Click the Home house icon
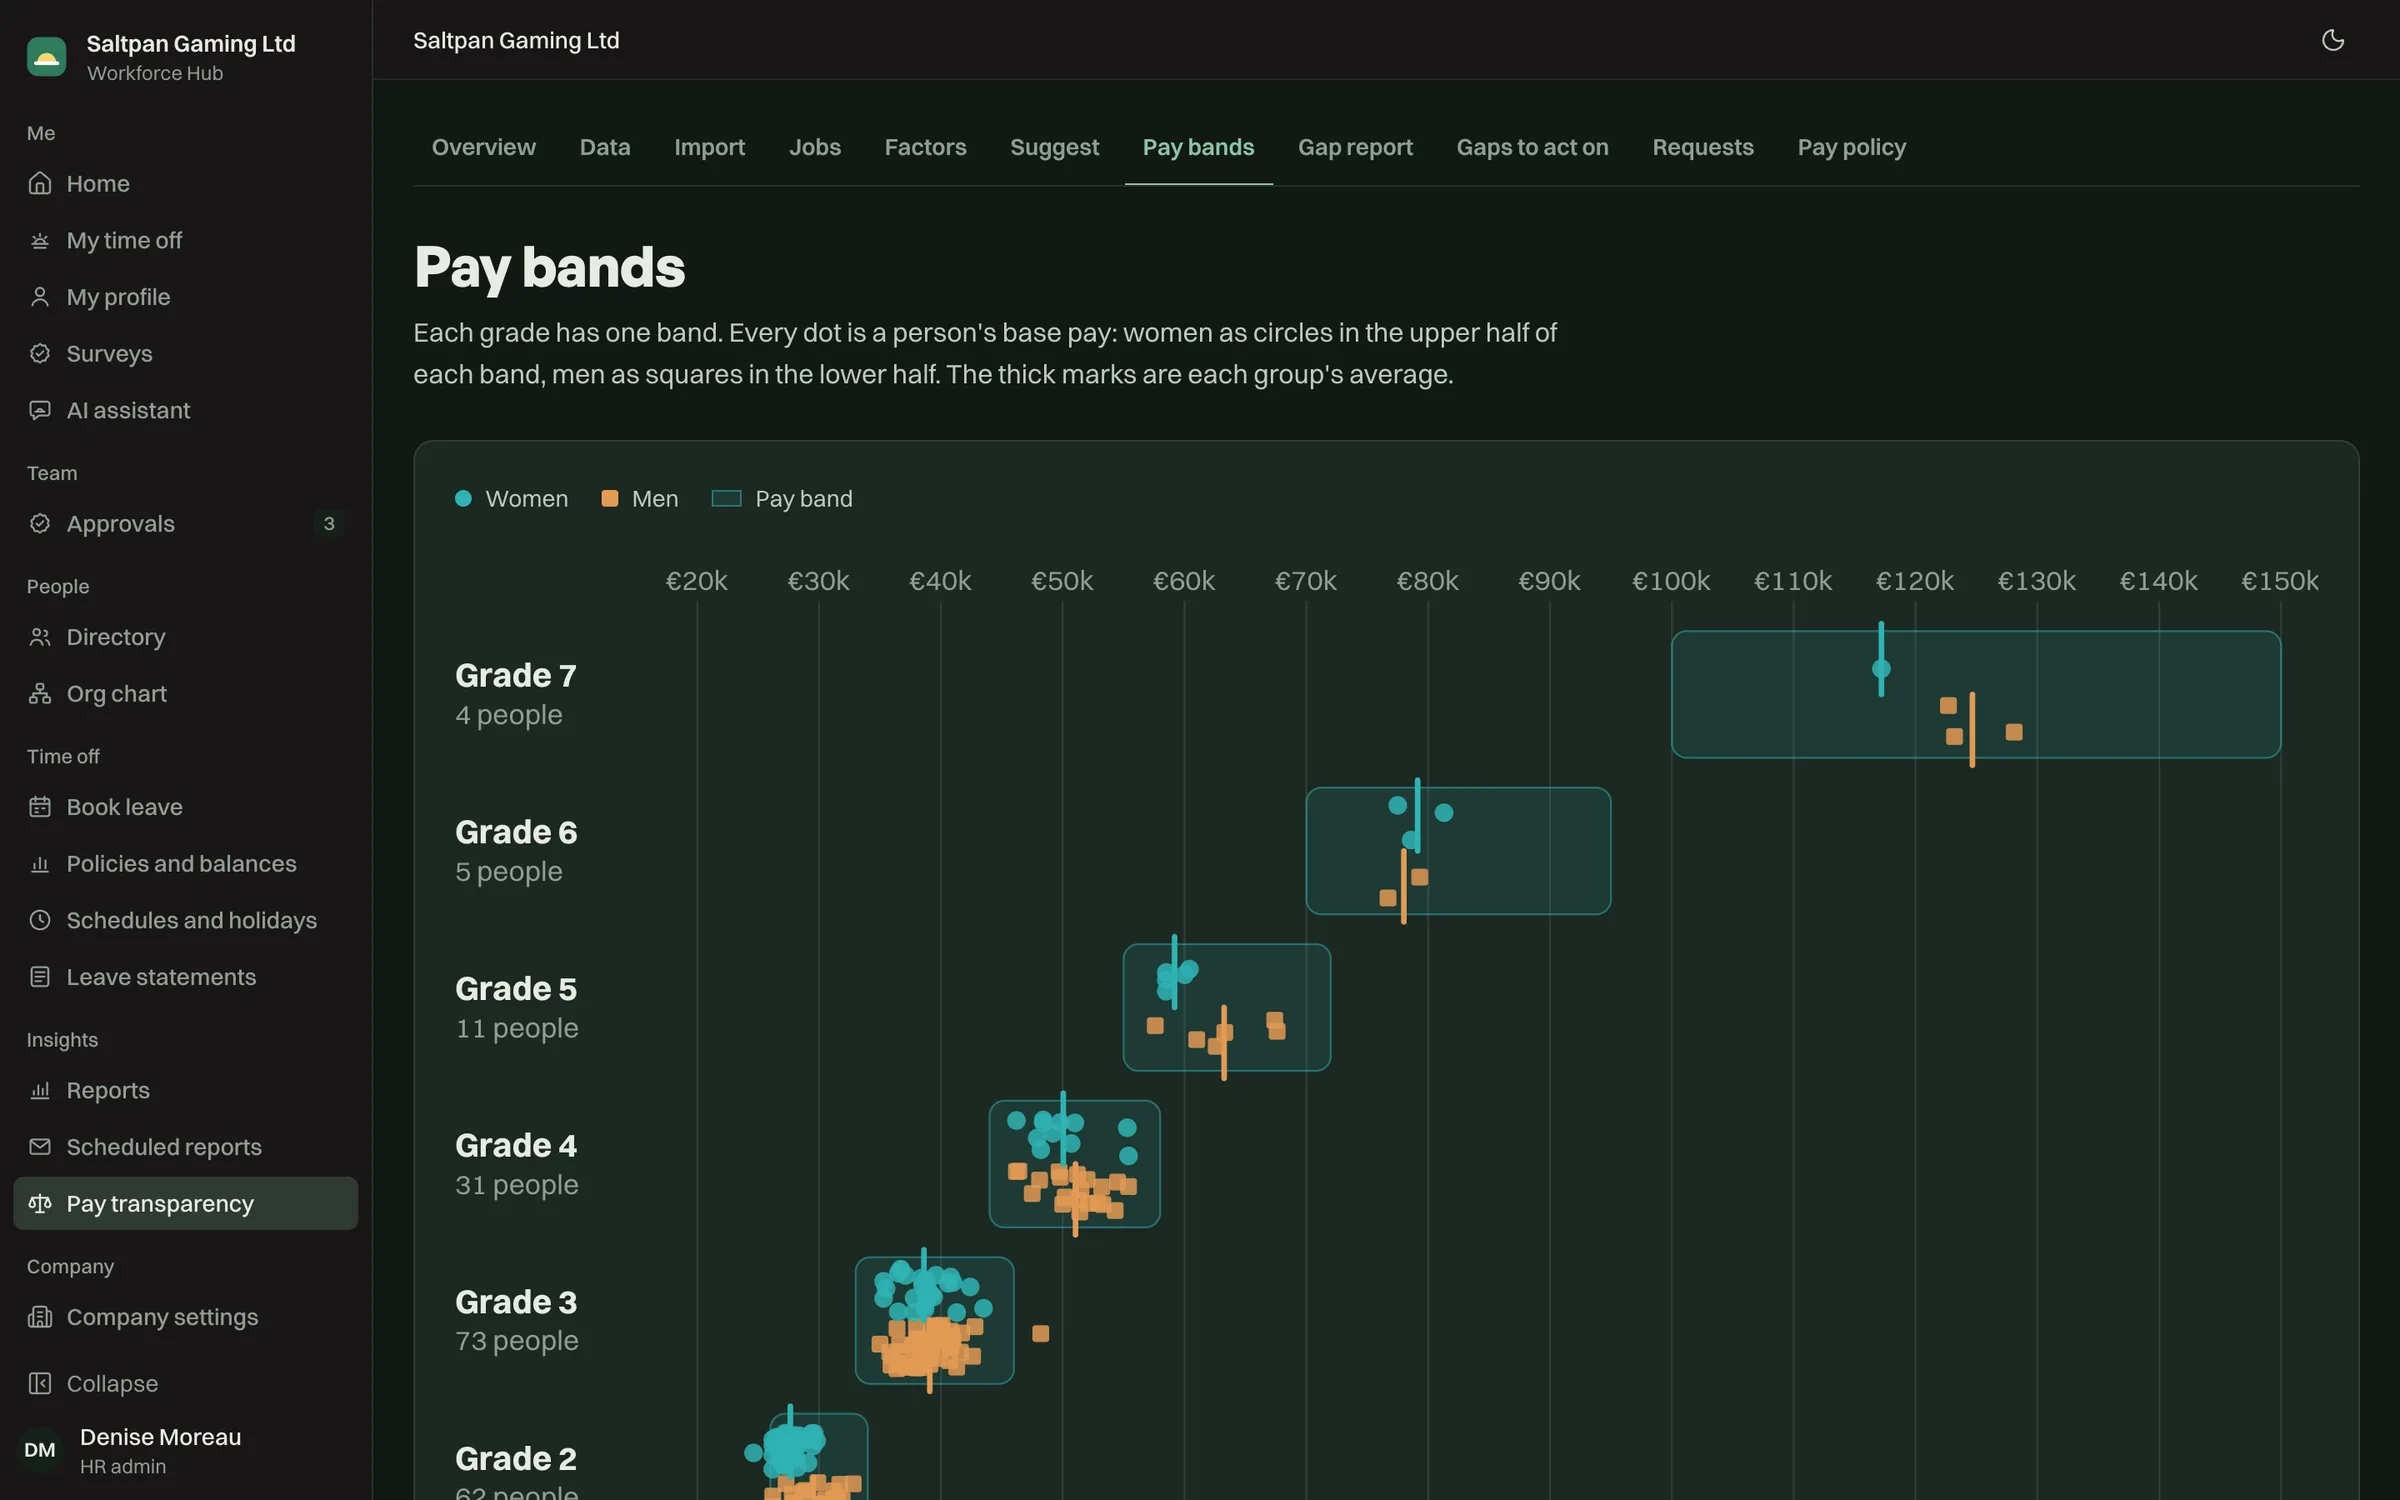This screenshot has height=1500, width=2400. tap(40, 183)
